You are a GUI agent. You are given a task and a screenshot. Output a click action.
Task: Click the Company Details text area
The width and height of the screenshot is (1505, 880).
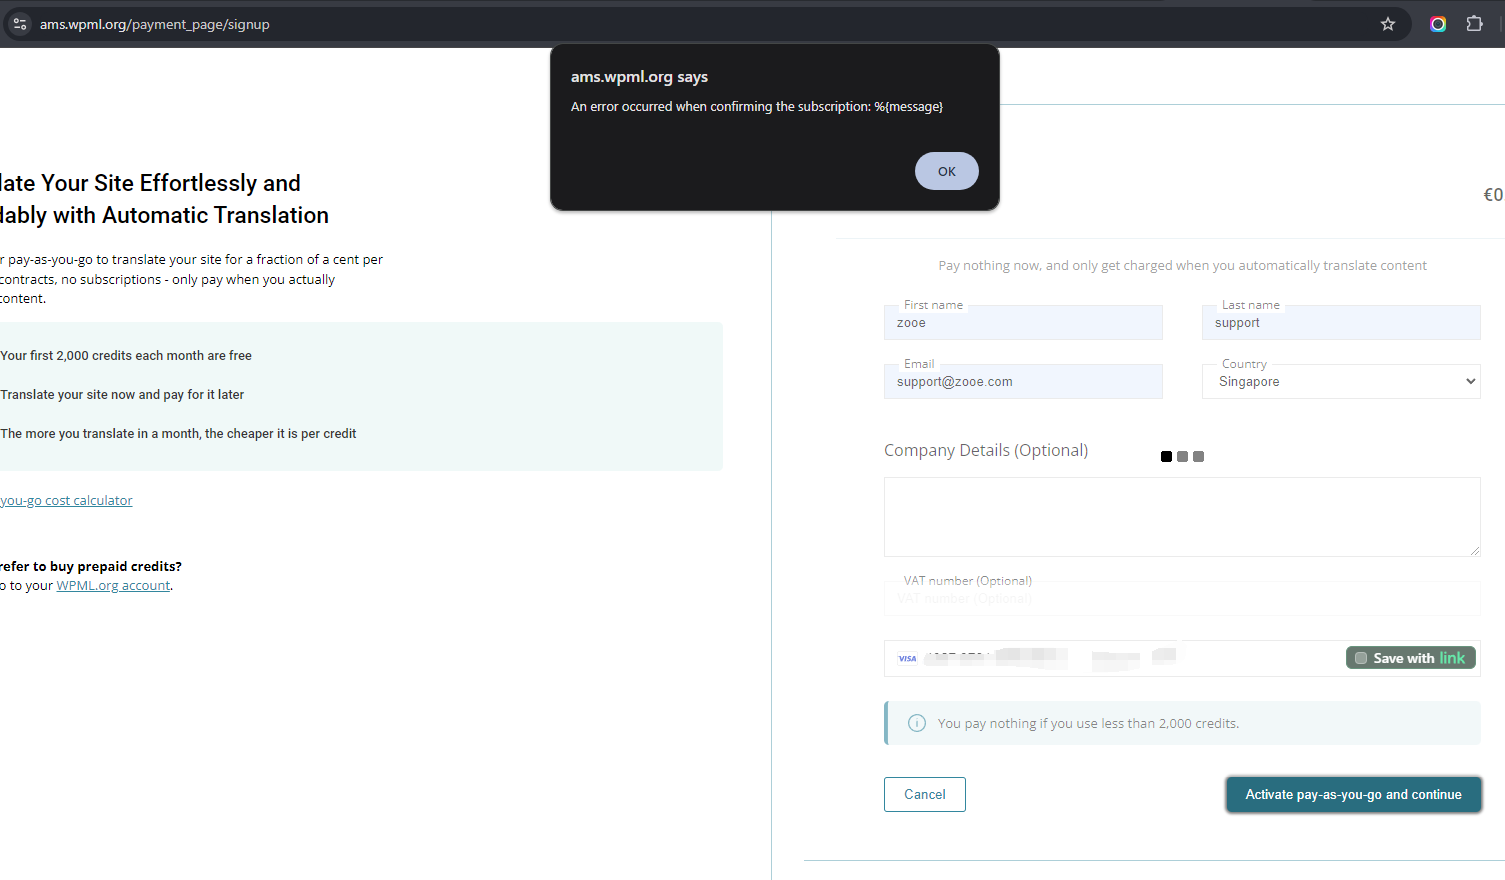tap(1182, 517)
